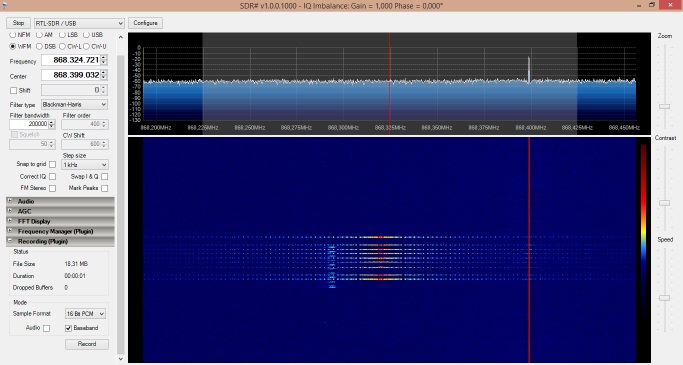Viewport: 683px width, 365px height.
Task: Adjust the Contrast slider handle
Action: click(664, 203)
